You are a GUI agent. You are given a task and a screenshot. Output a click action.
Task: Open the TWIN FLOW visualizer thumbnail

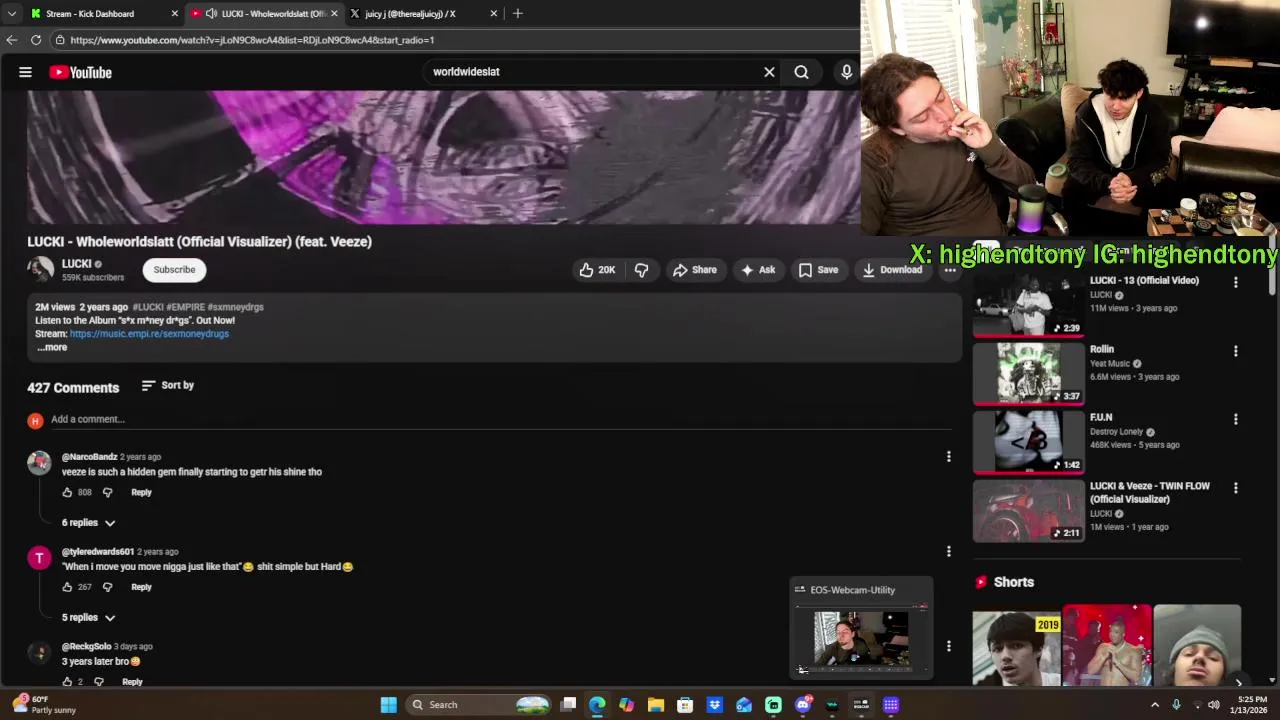1028,511
